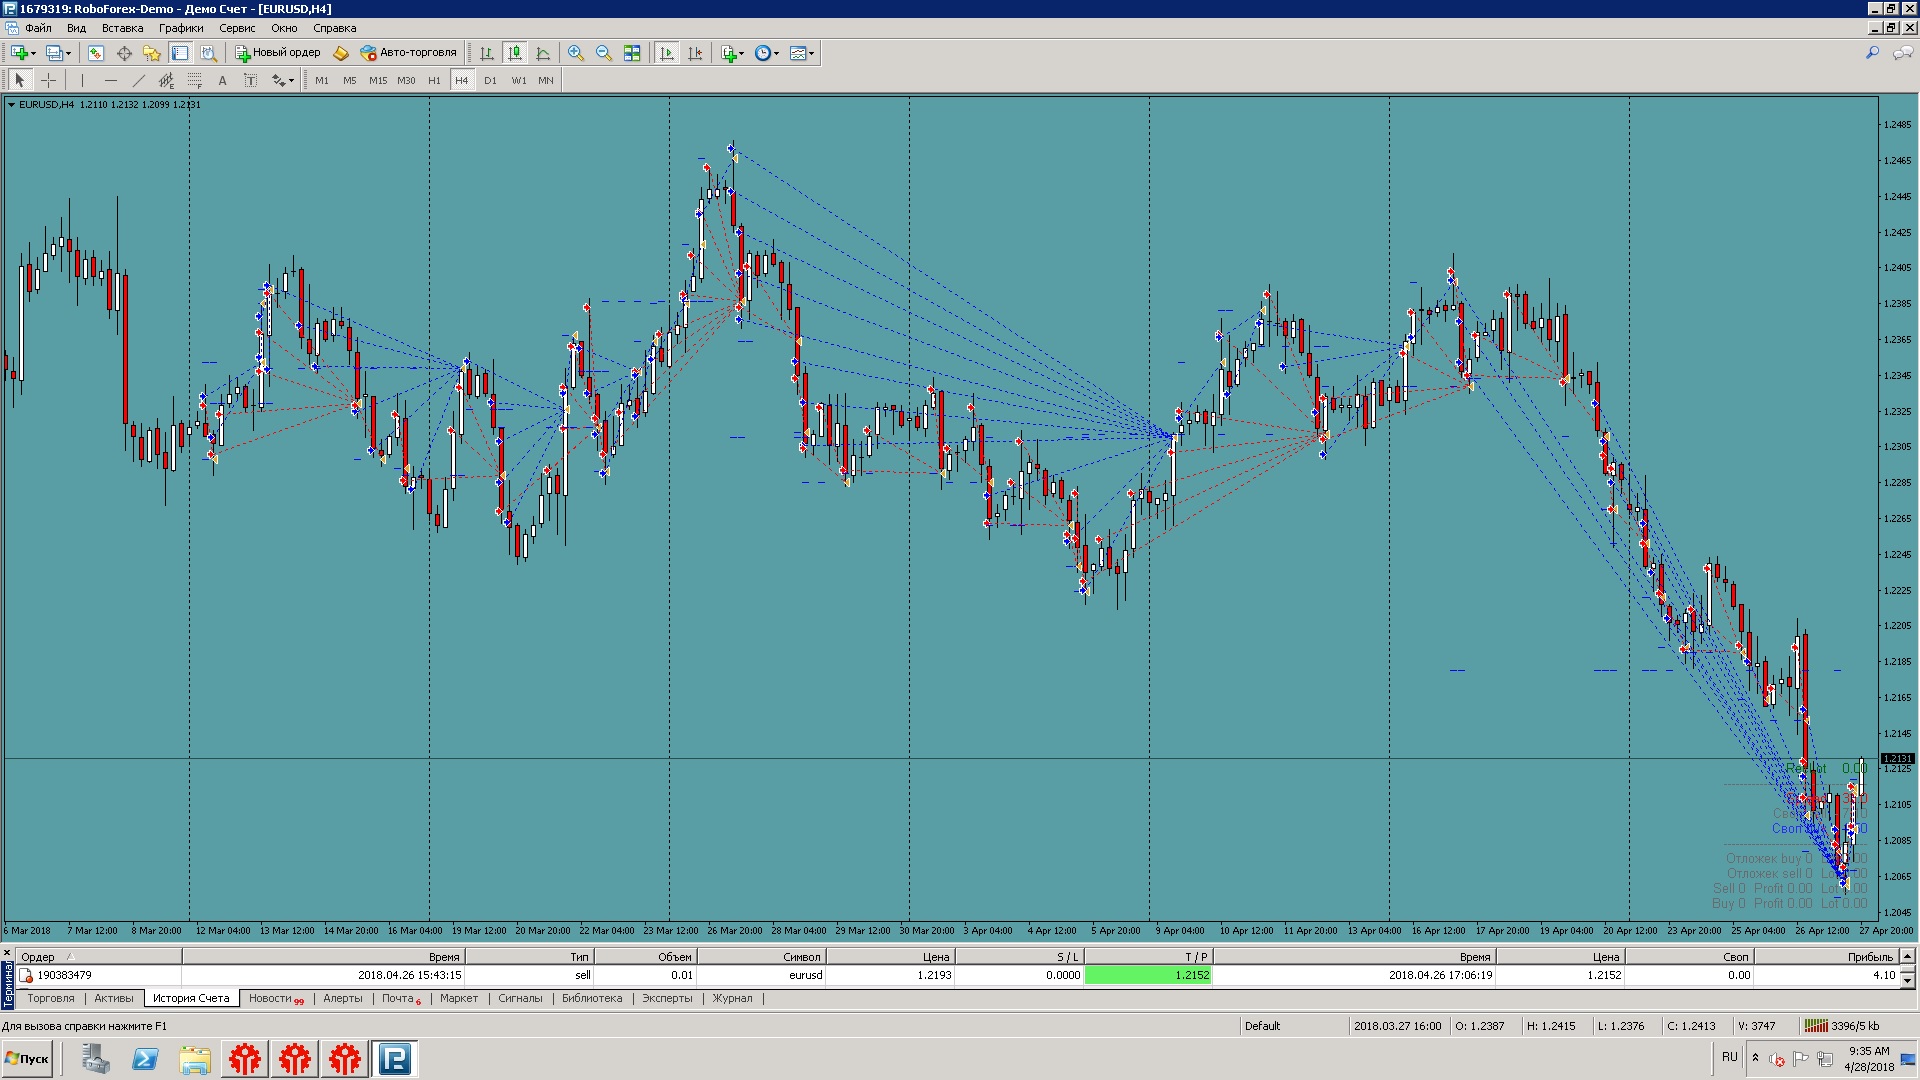This screenshot has width=1920, height=1080.
Task: Open the Сервис menu
Action: point(237,28)
